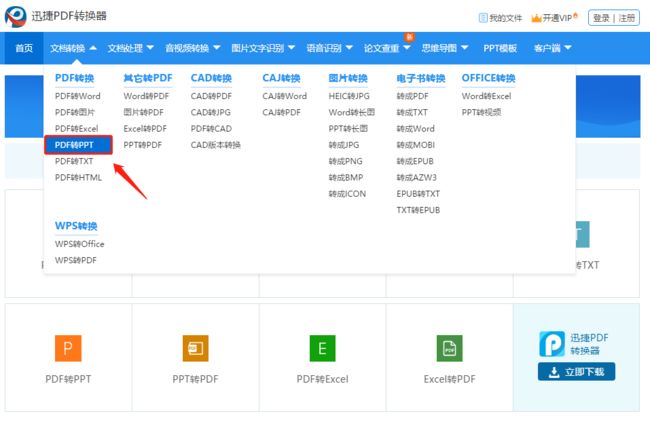Open the 开通VIP link text

(557, 18)
